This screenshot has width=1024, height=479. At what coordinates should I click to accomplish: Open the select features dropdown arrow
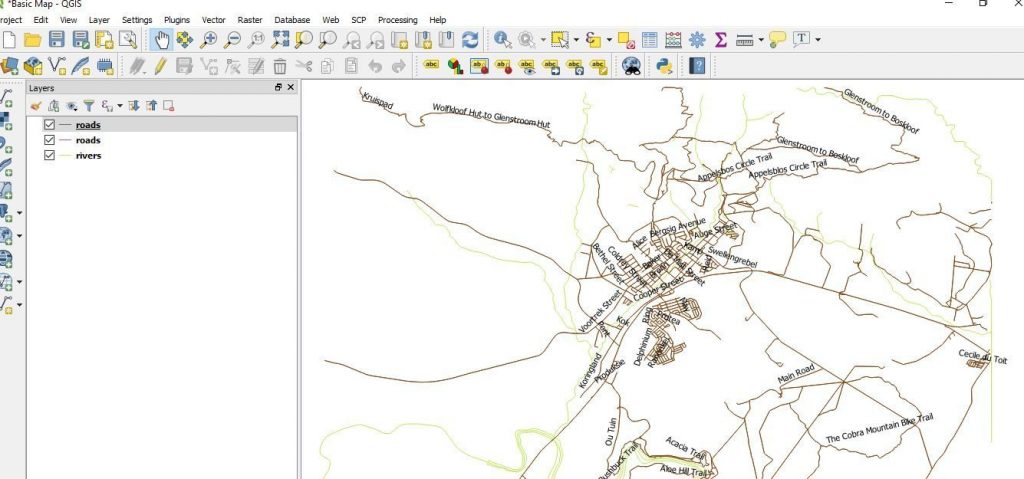[x=577, y=40]
